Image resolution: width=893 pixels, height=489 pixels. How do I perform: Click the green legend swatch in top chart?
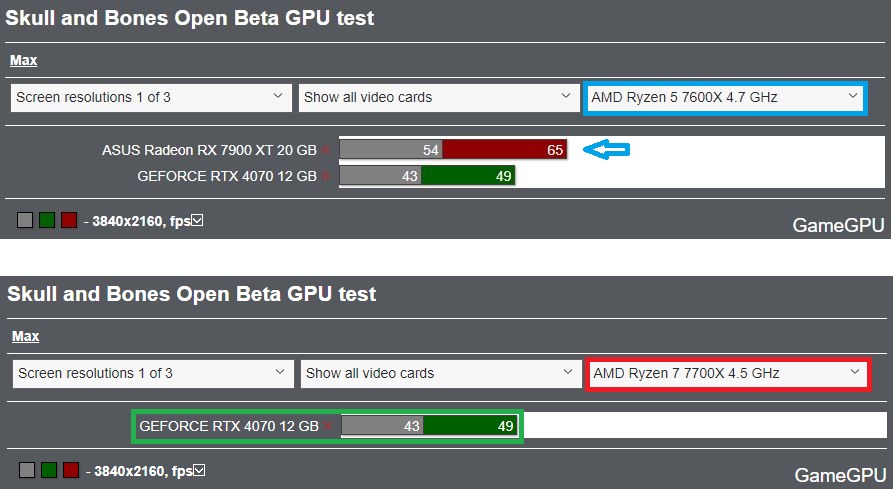[x=47, y=220]
